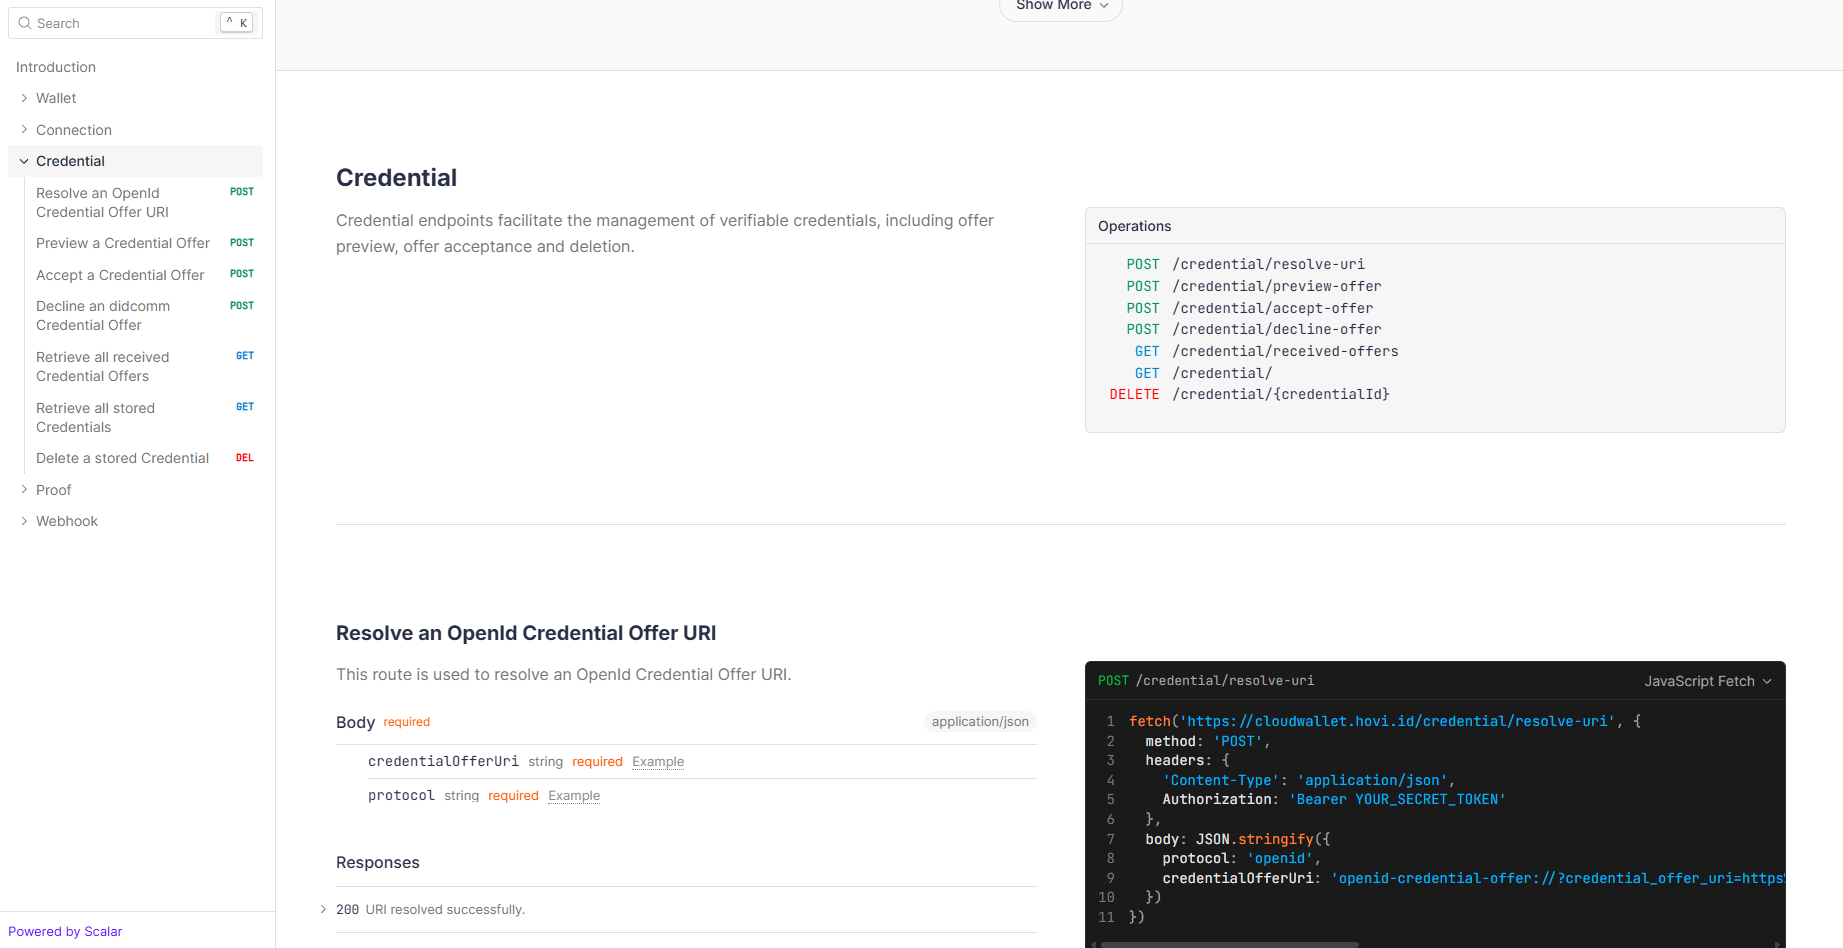This screenshot has width=1843, height=948.
Task: Select Resolve an OpenId Credential Offer URI
Action: [102, 203]
